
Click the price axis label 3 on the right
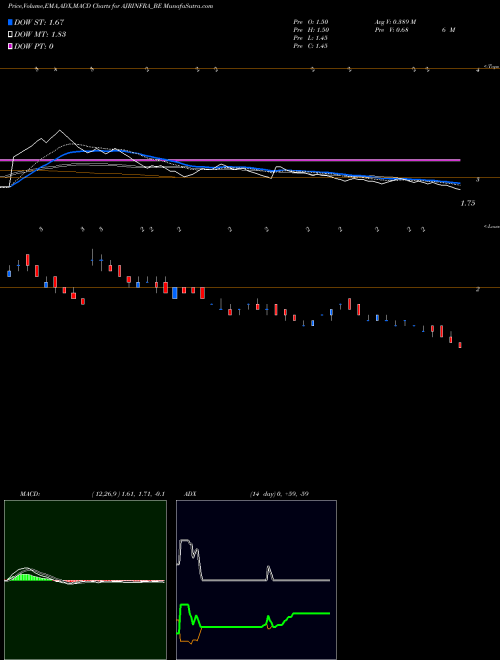[x=478, y=180]
